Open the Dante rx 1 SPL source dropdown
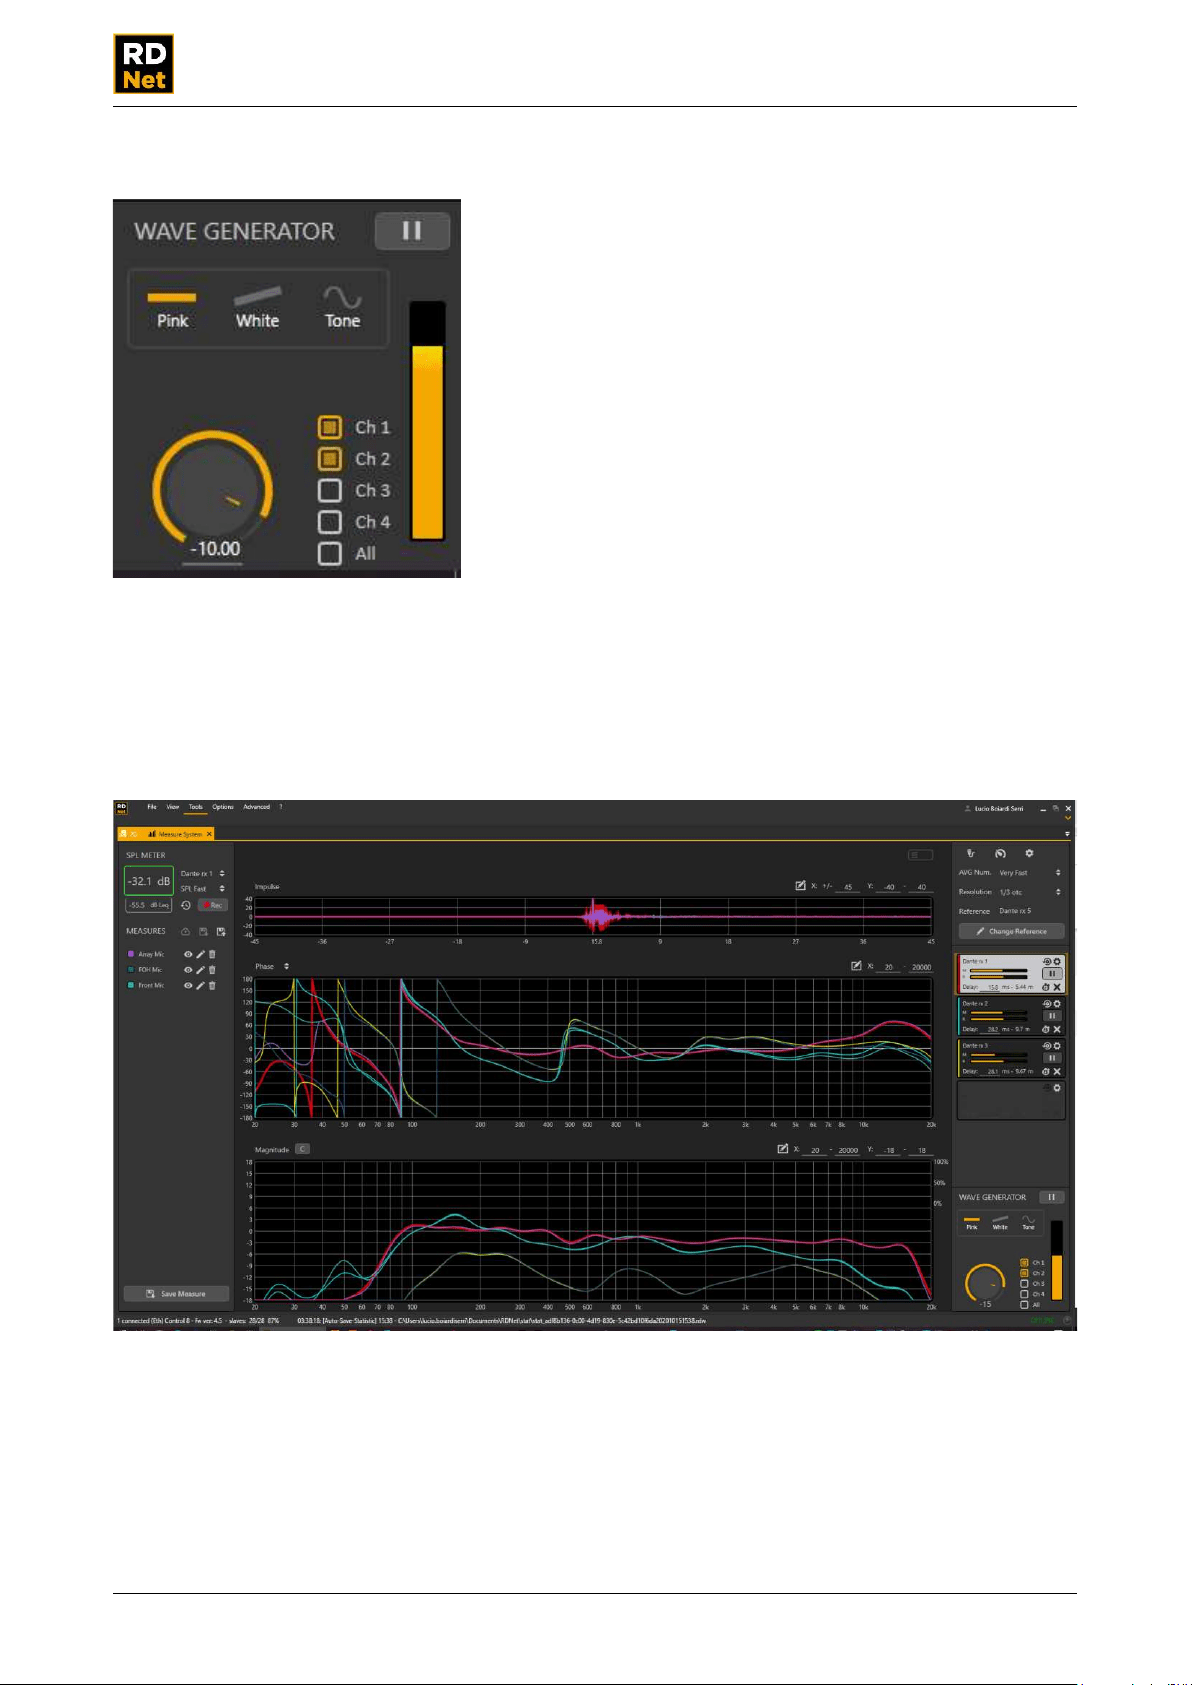Image resolution: width=1192 pixels, height=1685 pixels. [x=203, y=874]
